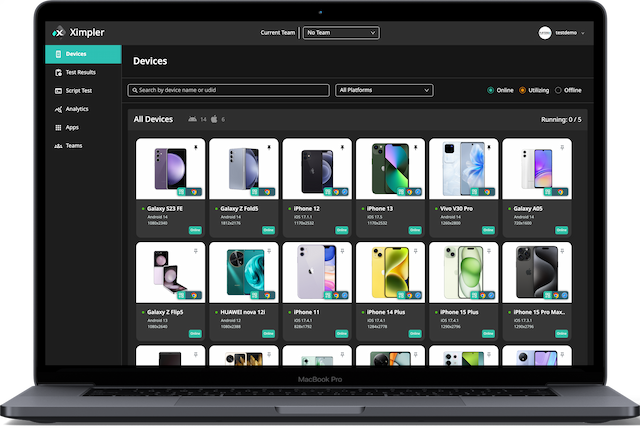
Task: Click the Apps grid icon
Action: pos(58,127)
